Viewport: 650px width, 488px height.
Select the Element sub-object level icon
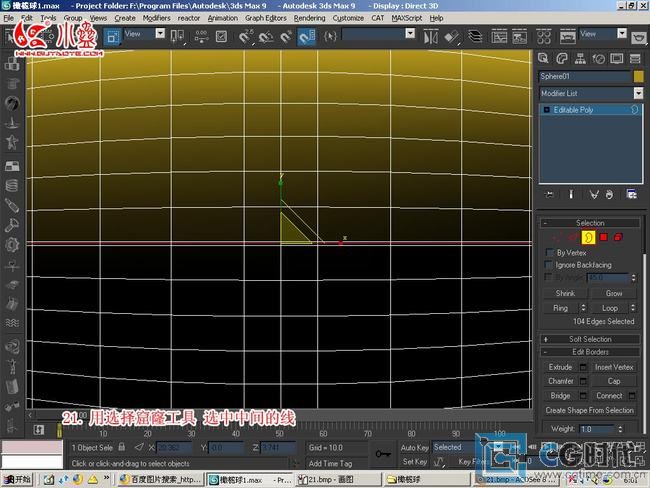(618, 237)
